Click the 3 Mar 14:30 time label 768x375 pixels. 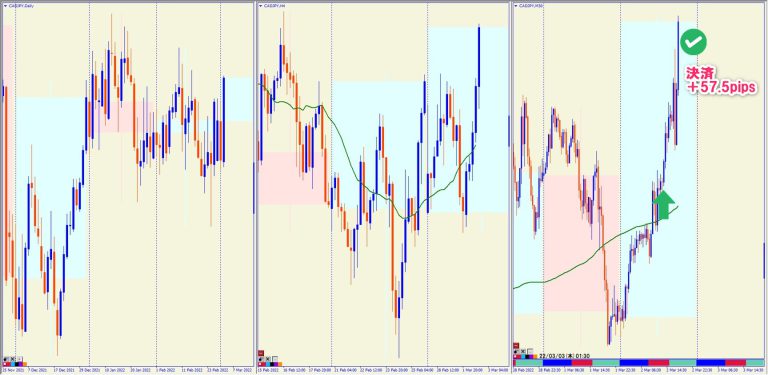pos(754,370)
